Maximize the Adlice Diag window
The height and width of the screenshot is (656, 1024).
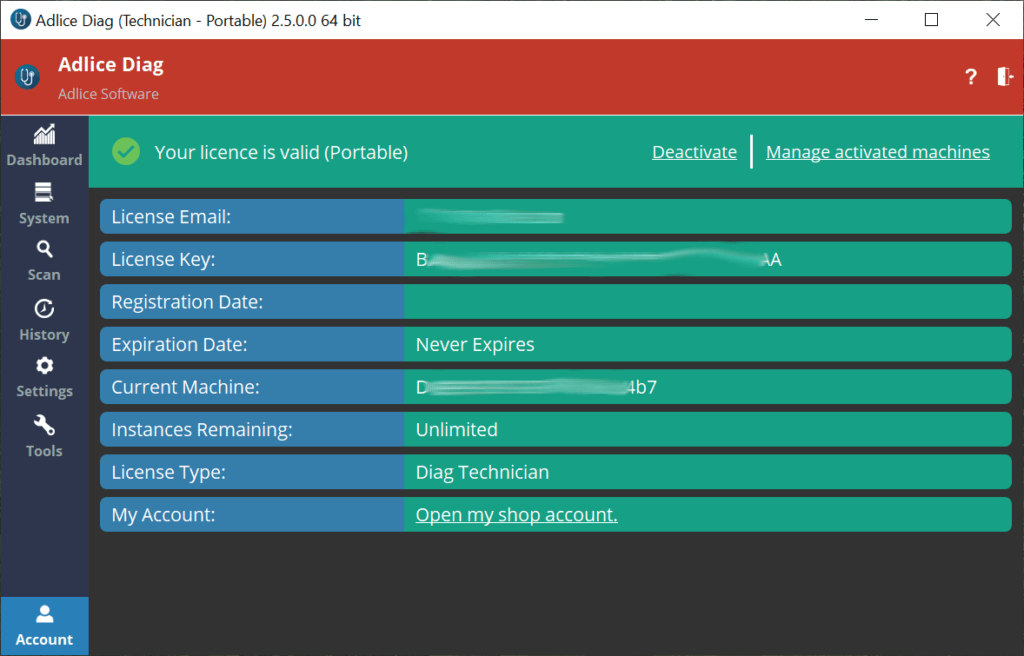click(931, 19)
